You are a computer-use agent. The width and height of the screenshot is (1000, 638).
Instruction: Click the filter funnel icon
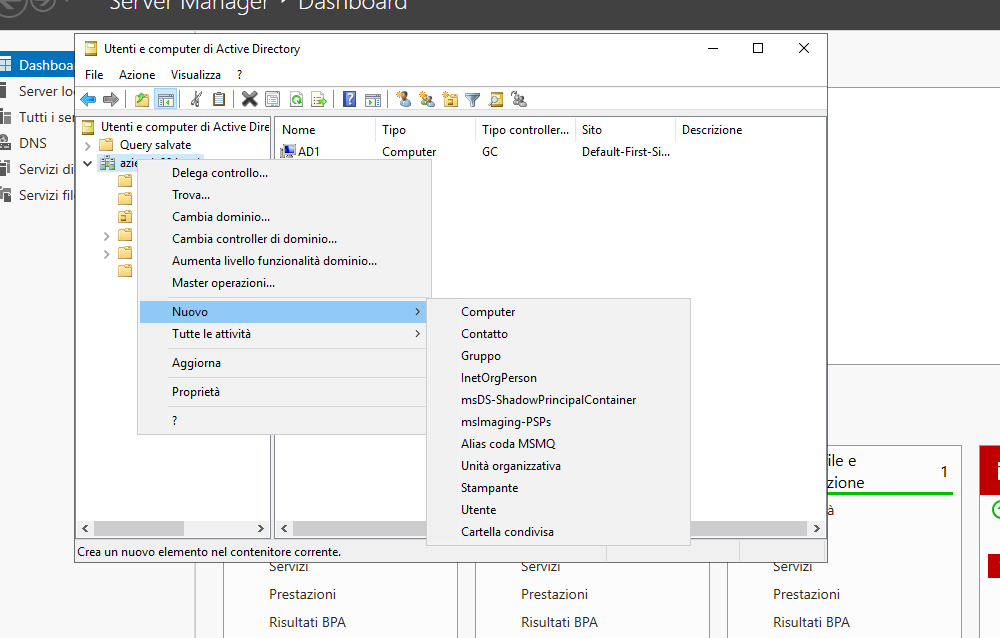tap(473, 100)
